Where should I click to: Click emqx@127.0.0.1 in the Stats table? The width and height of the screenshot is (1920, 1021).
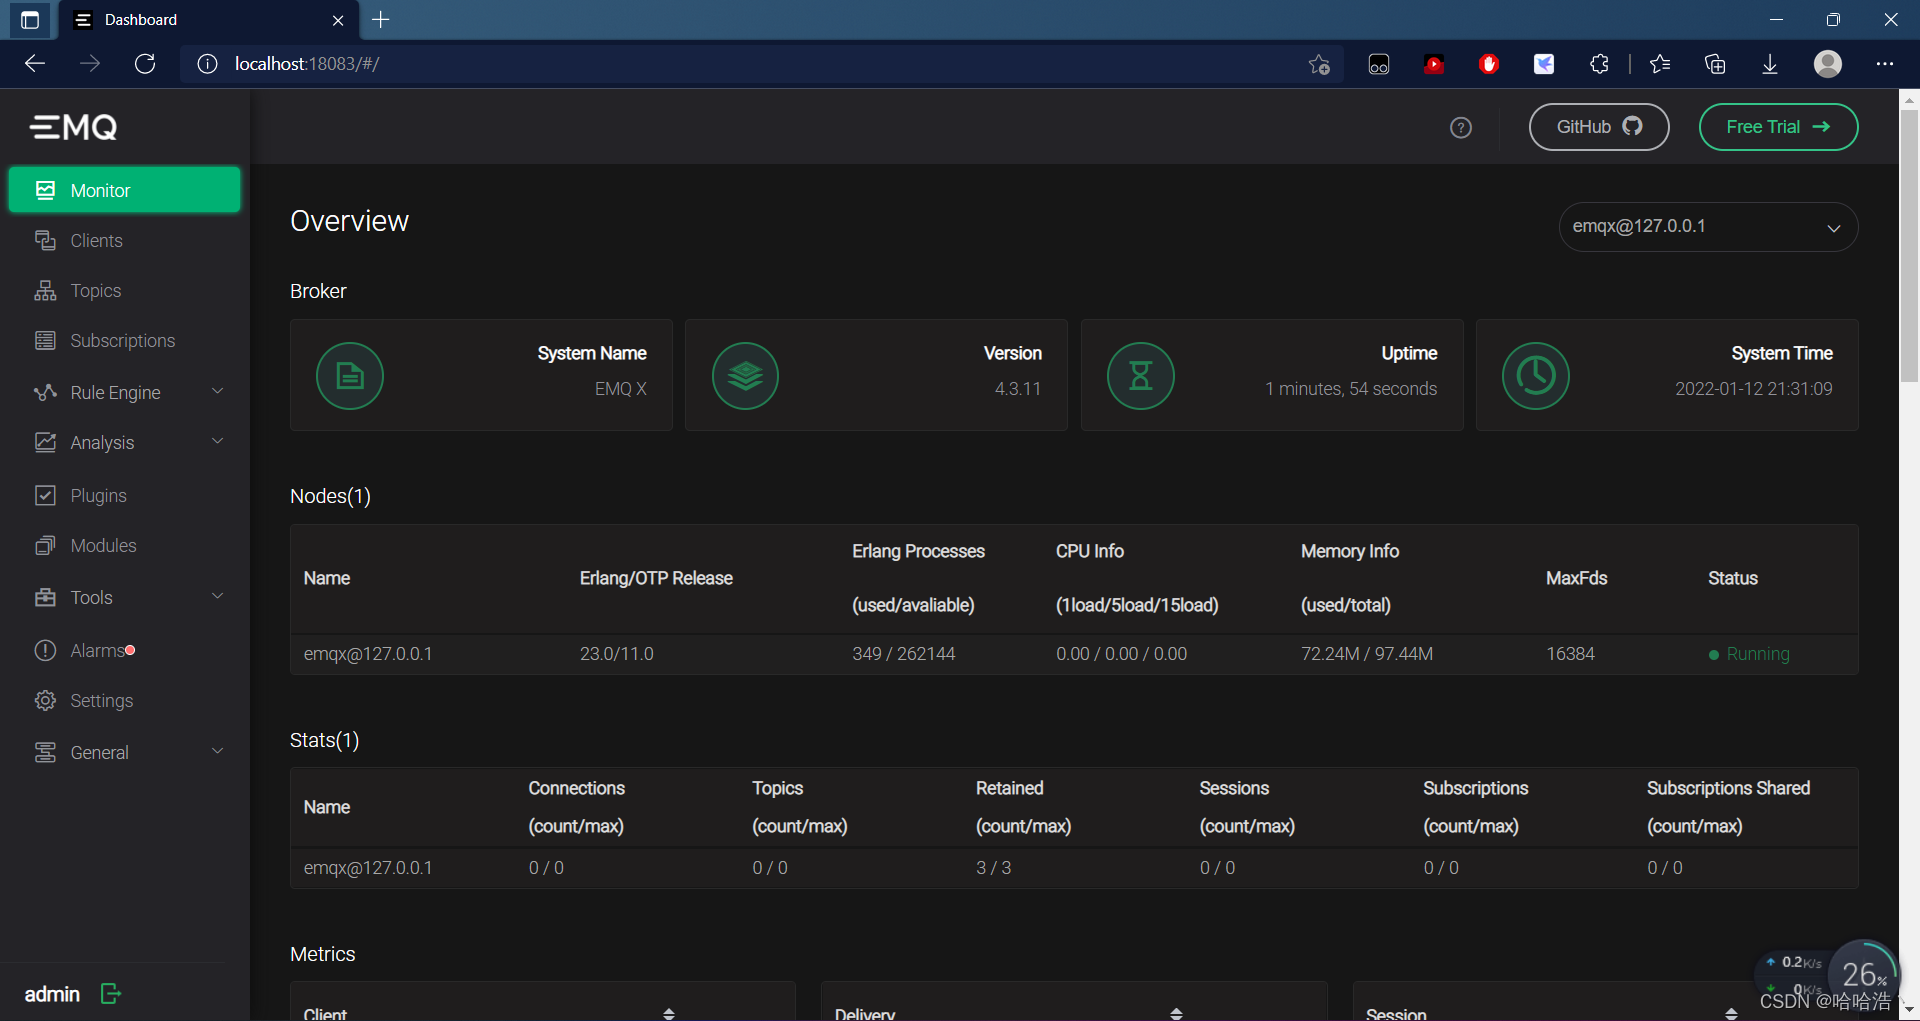368,868
